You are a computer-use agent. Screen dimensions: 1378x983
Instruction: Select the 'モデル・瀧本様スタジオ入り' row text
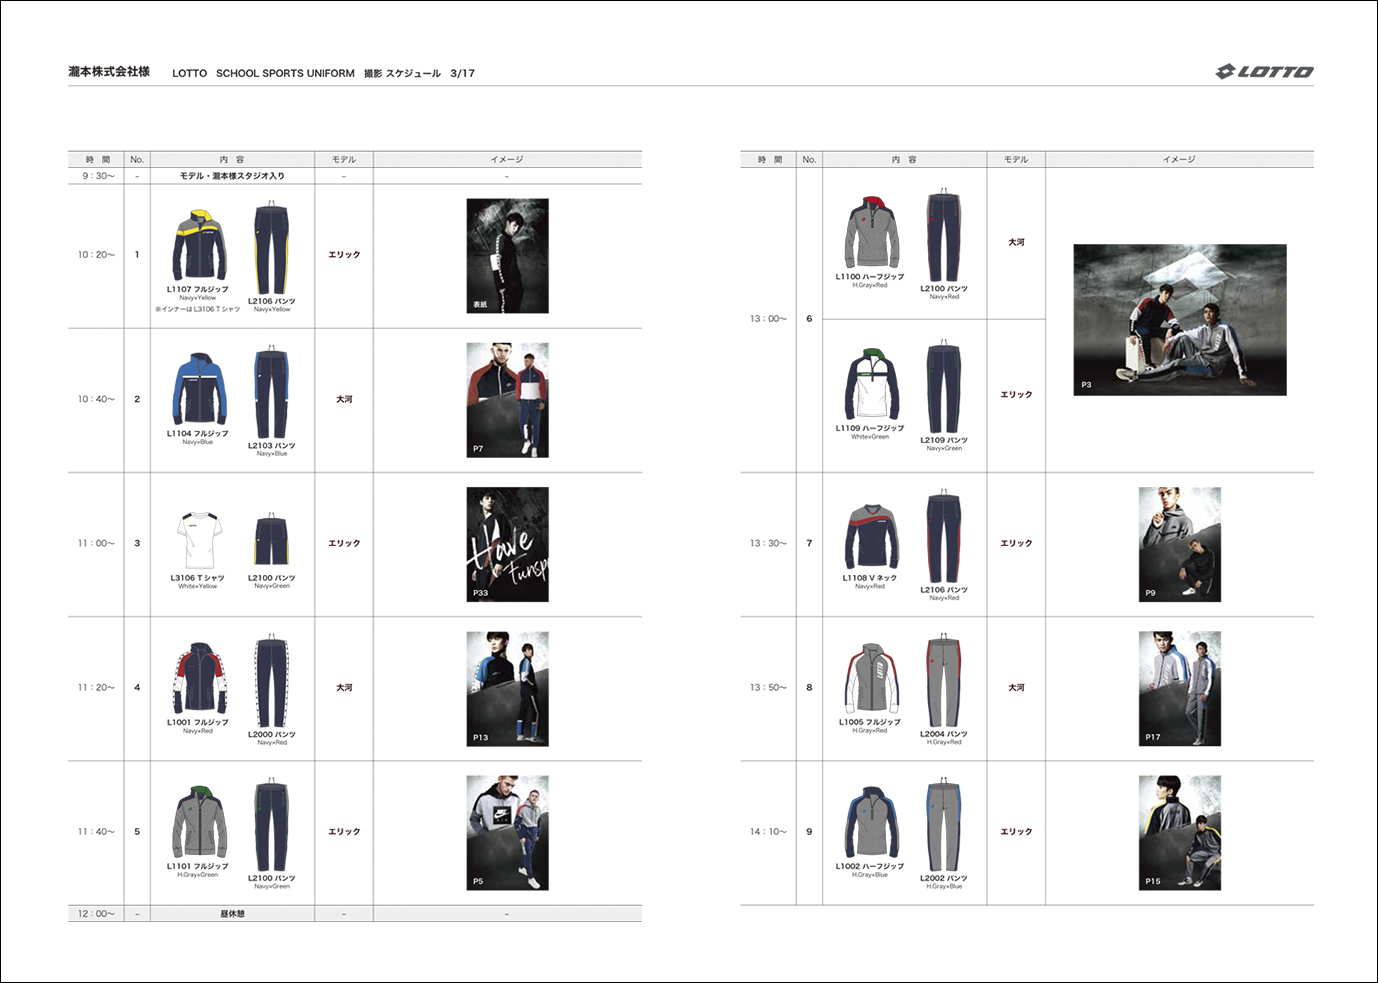(232, 176)
